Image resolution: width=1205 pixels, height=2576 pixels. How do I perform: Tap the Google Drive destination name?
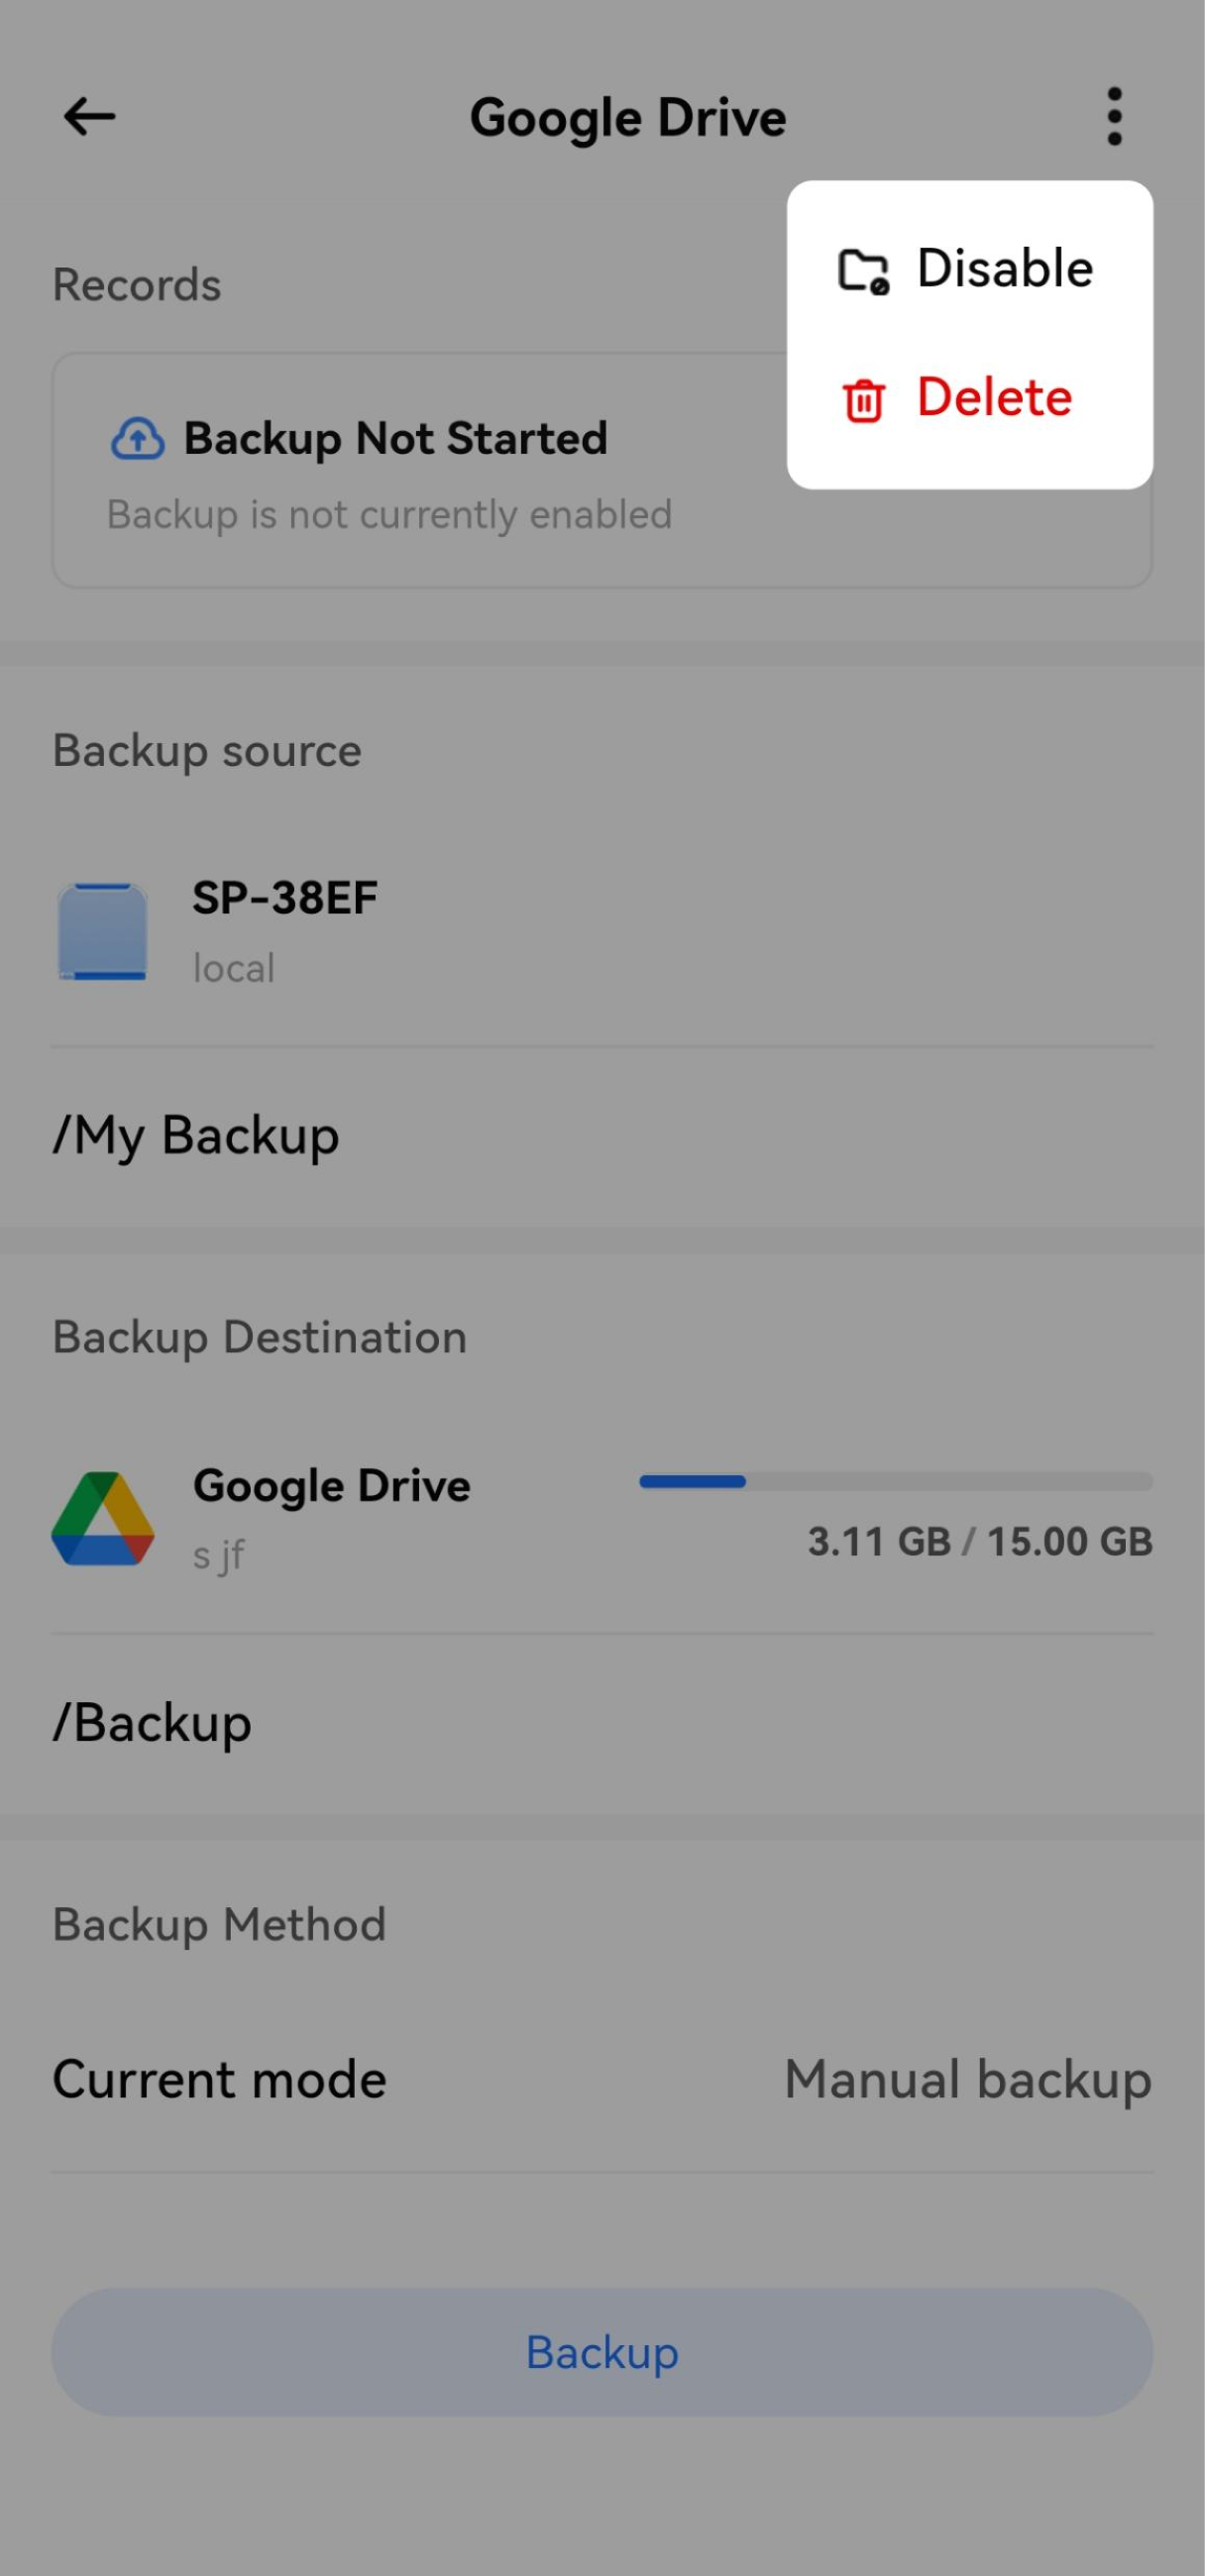coord(331,1486)
